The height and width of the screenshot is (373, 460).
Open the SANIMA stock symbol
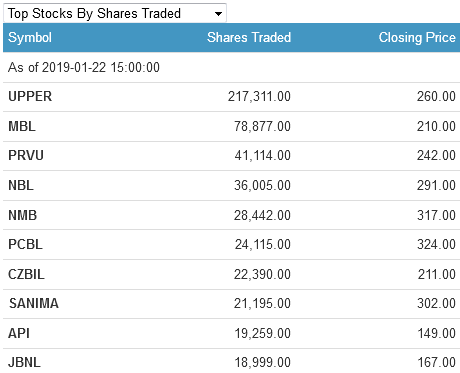(34, 303)
